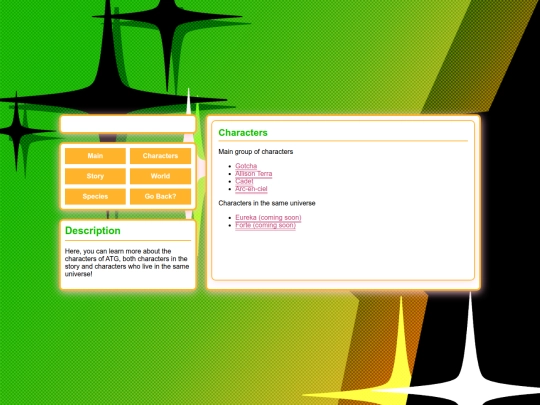540x405 pixels.
Task: Open Eureka (coming soon) link
Action: tap(268, 218)
